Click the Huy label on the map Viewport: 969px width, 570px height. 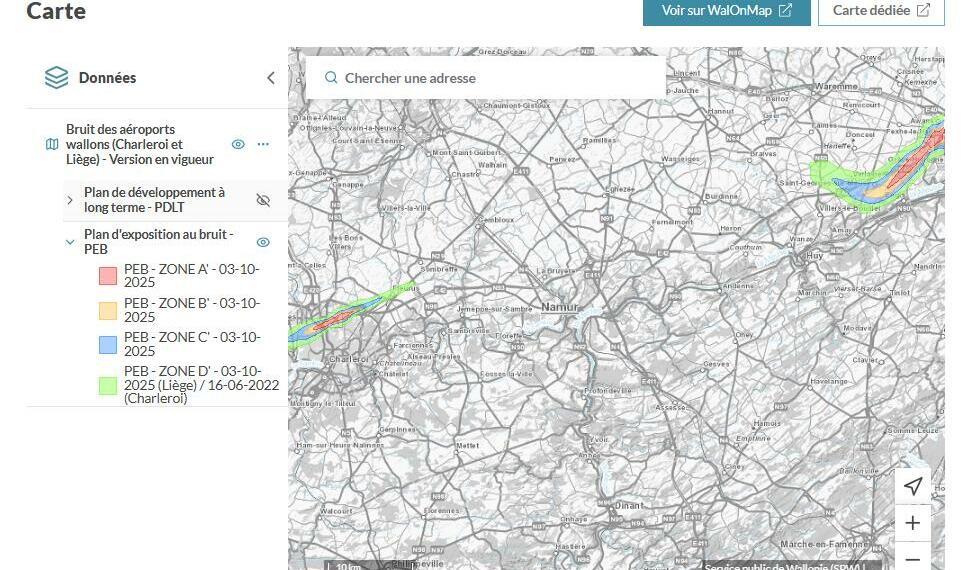coord(815,255)
